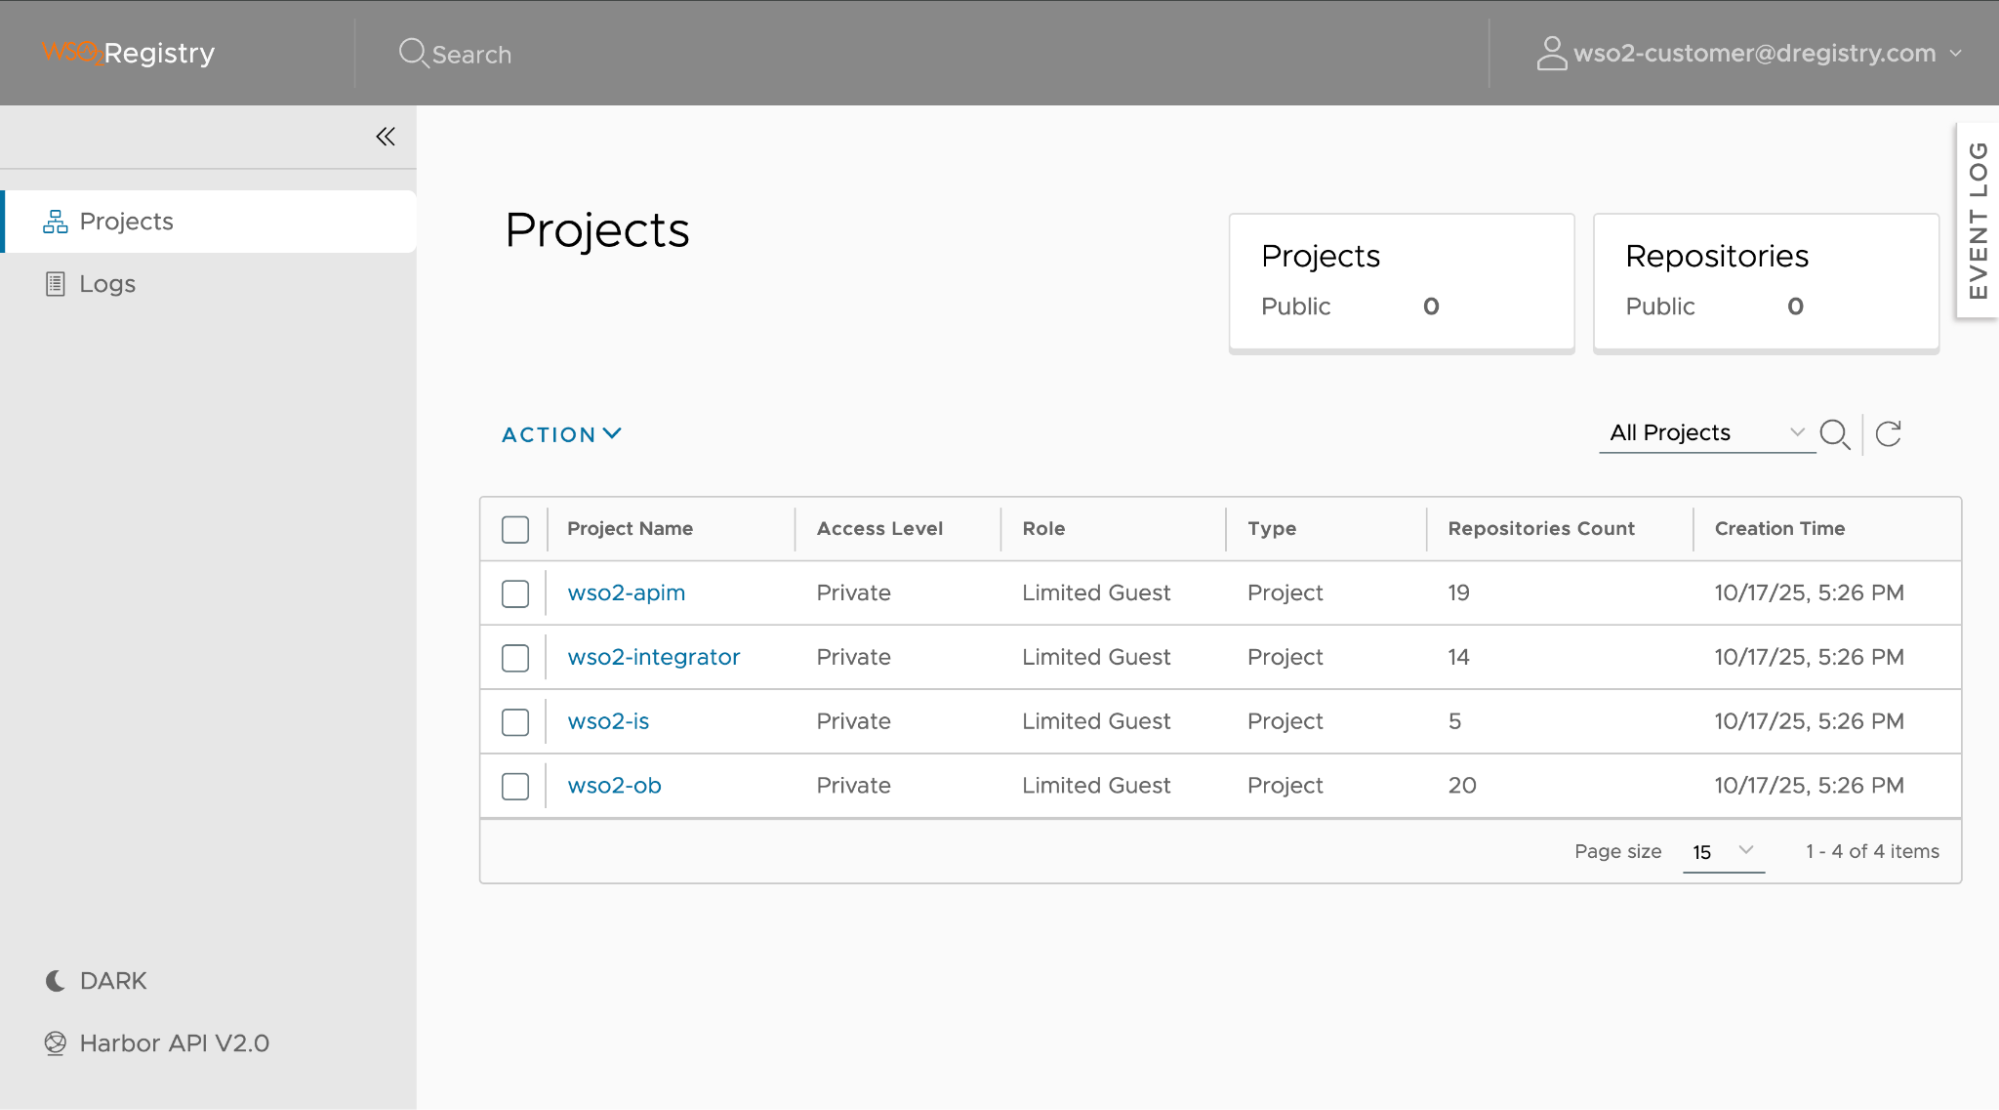Change the page size with its dropdown
Image resolution: width=1999 pixels, height=1110 pixels.
pos(1721,851)
